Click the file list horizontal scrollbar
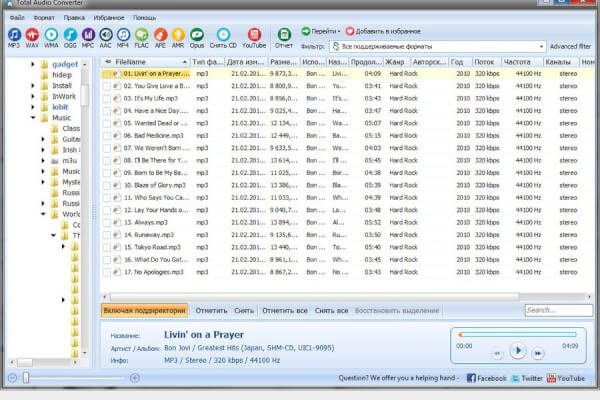600x400 pixels. click(x=314, y=297)
